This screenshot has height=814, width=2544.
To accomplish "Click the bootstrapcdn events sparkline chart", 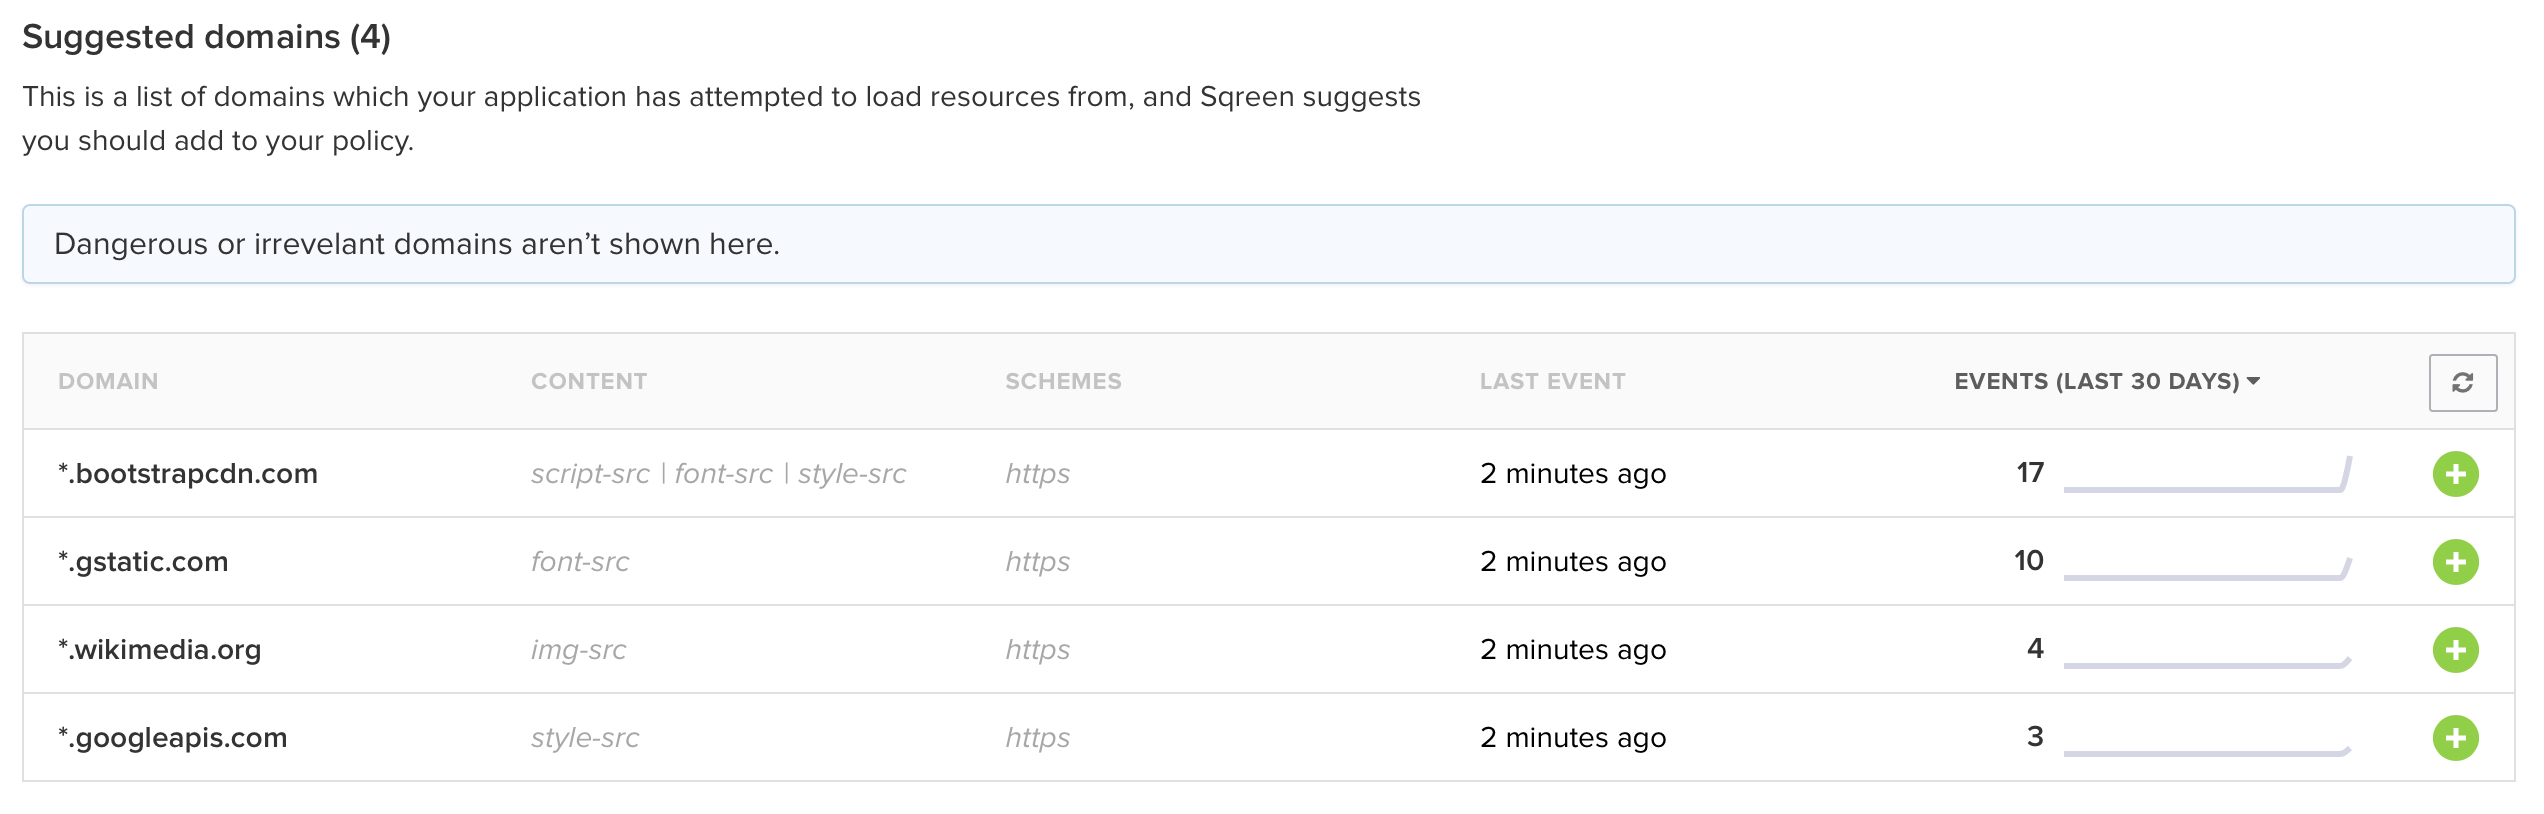I will (x=2207, y=476).
